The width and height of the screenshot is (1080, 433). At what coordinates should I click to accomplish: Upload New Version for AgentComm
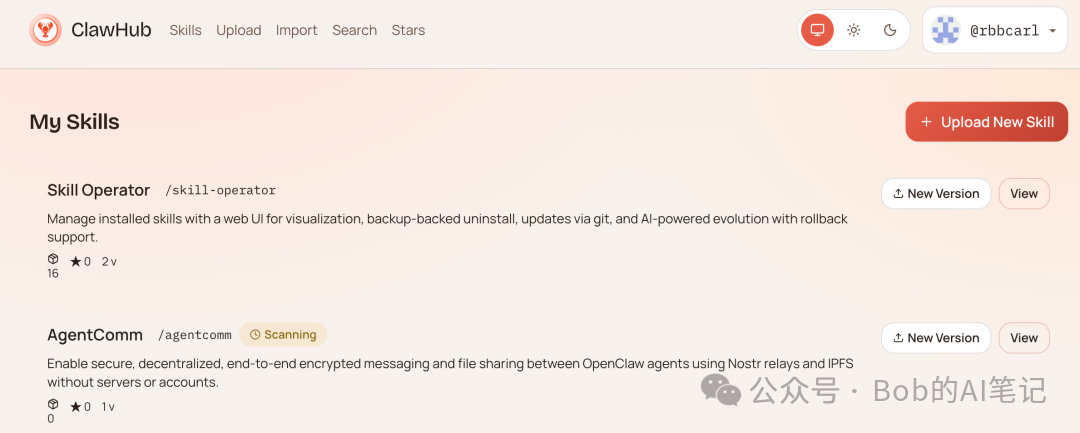point(935,338)
